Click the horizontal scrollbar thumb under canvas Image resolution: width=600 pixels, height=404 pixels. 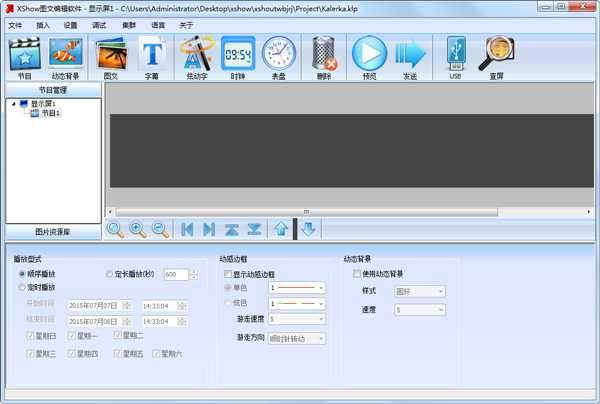(x=307, y=212)
